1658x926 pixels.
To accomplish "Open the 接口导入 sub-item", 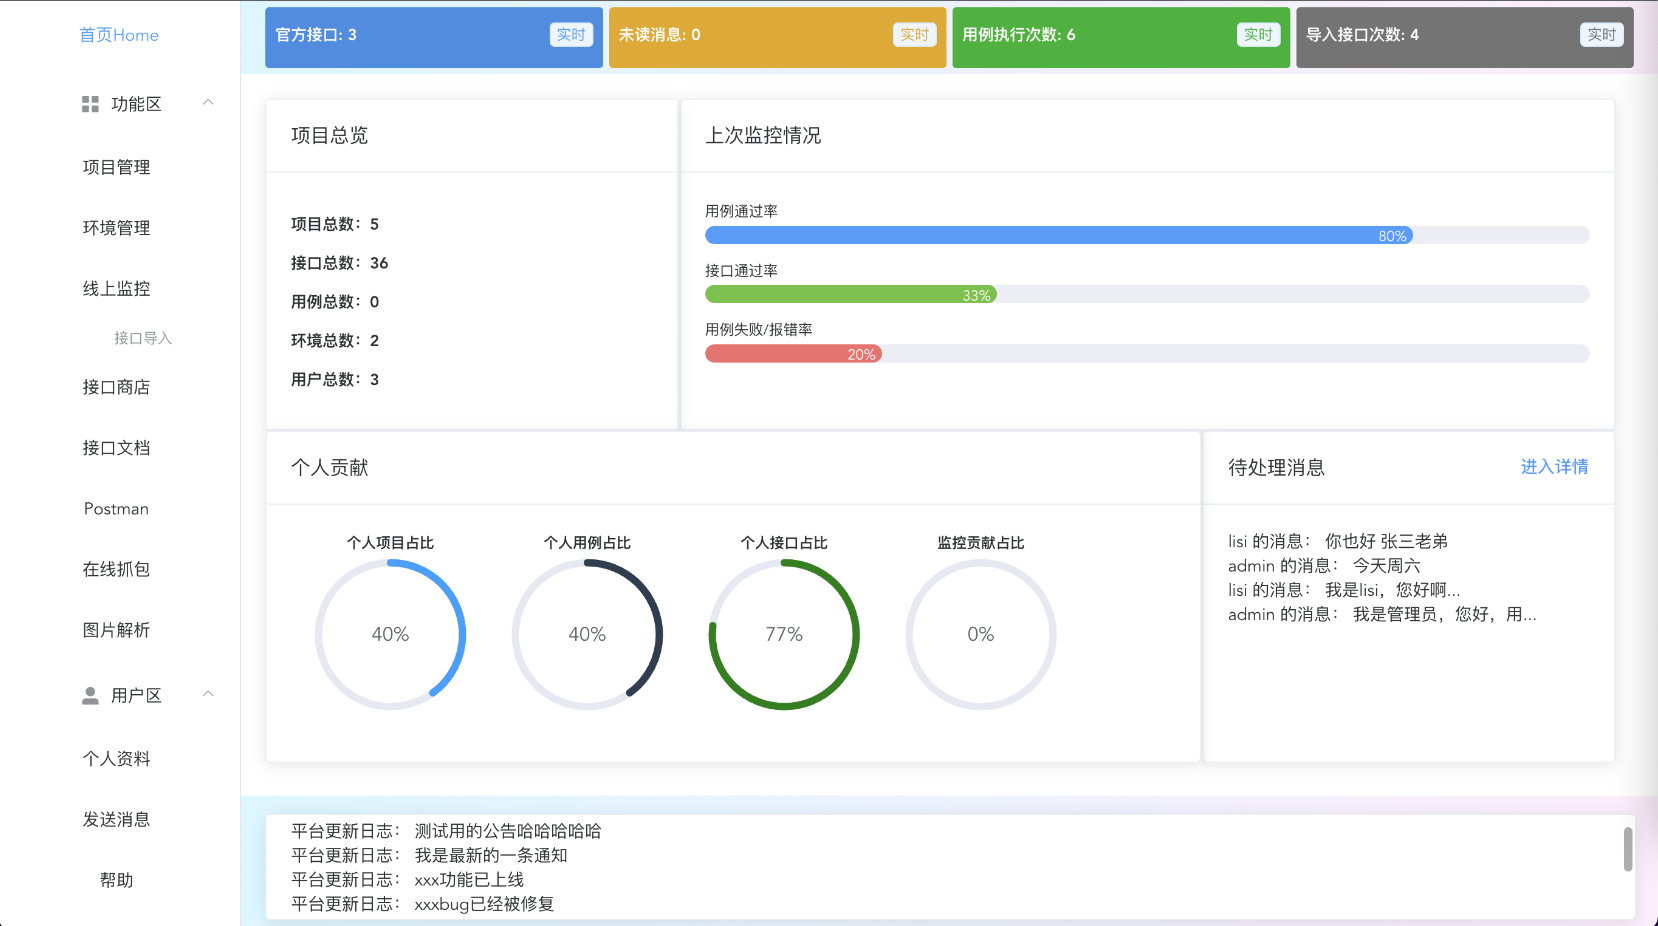I will pyautogui.click(x=143, y=338).
